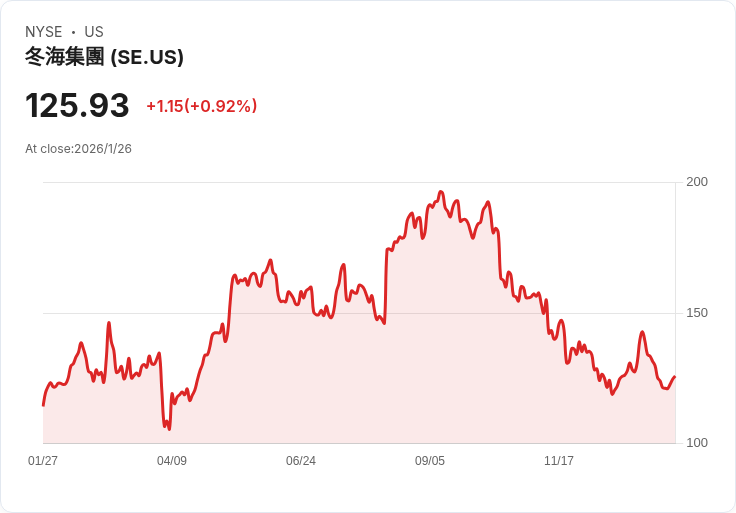Click the rightmost end of the price line
The width and height of the screenshot is (736, 513).
(x=675, y=377)
